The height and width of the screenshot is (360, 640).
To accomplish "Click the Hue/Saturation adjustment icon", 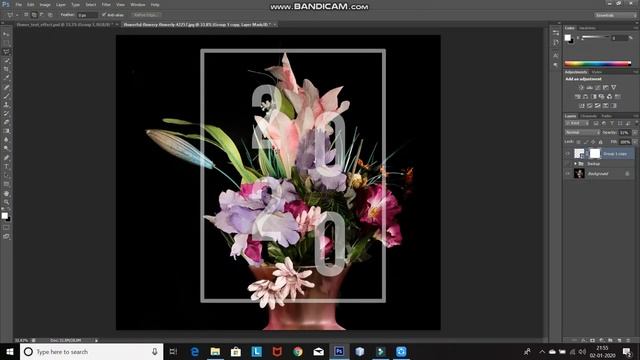I will [x=577, y=97].
